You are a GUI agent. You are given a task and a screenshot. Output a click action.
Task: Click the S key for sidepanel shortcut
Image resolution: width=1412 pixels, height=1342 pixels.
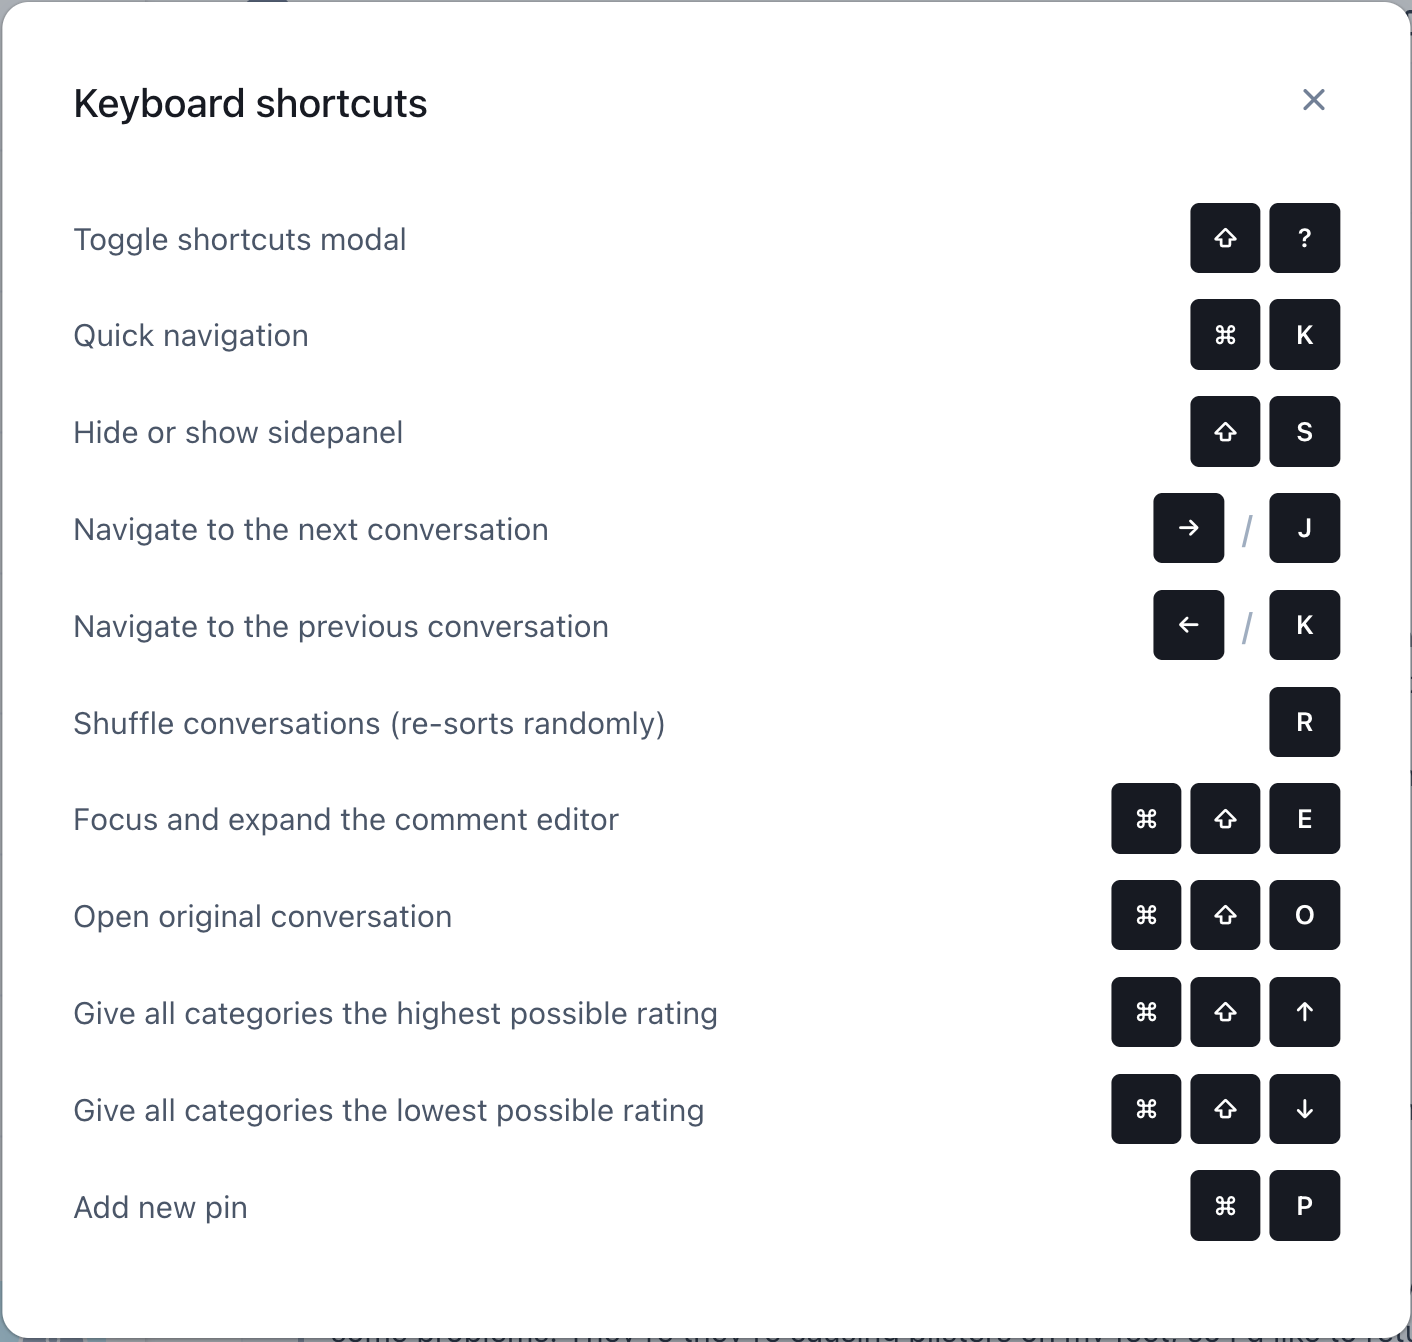pyautogui.click(x=1304, y=432)
